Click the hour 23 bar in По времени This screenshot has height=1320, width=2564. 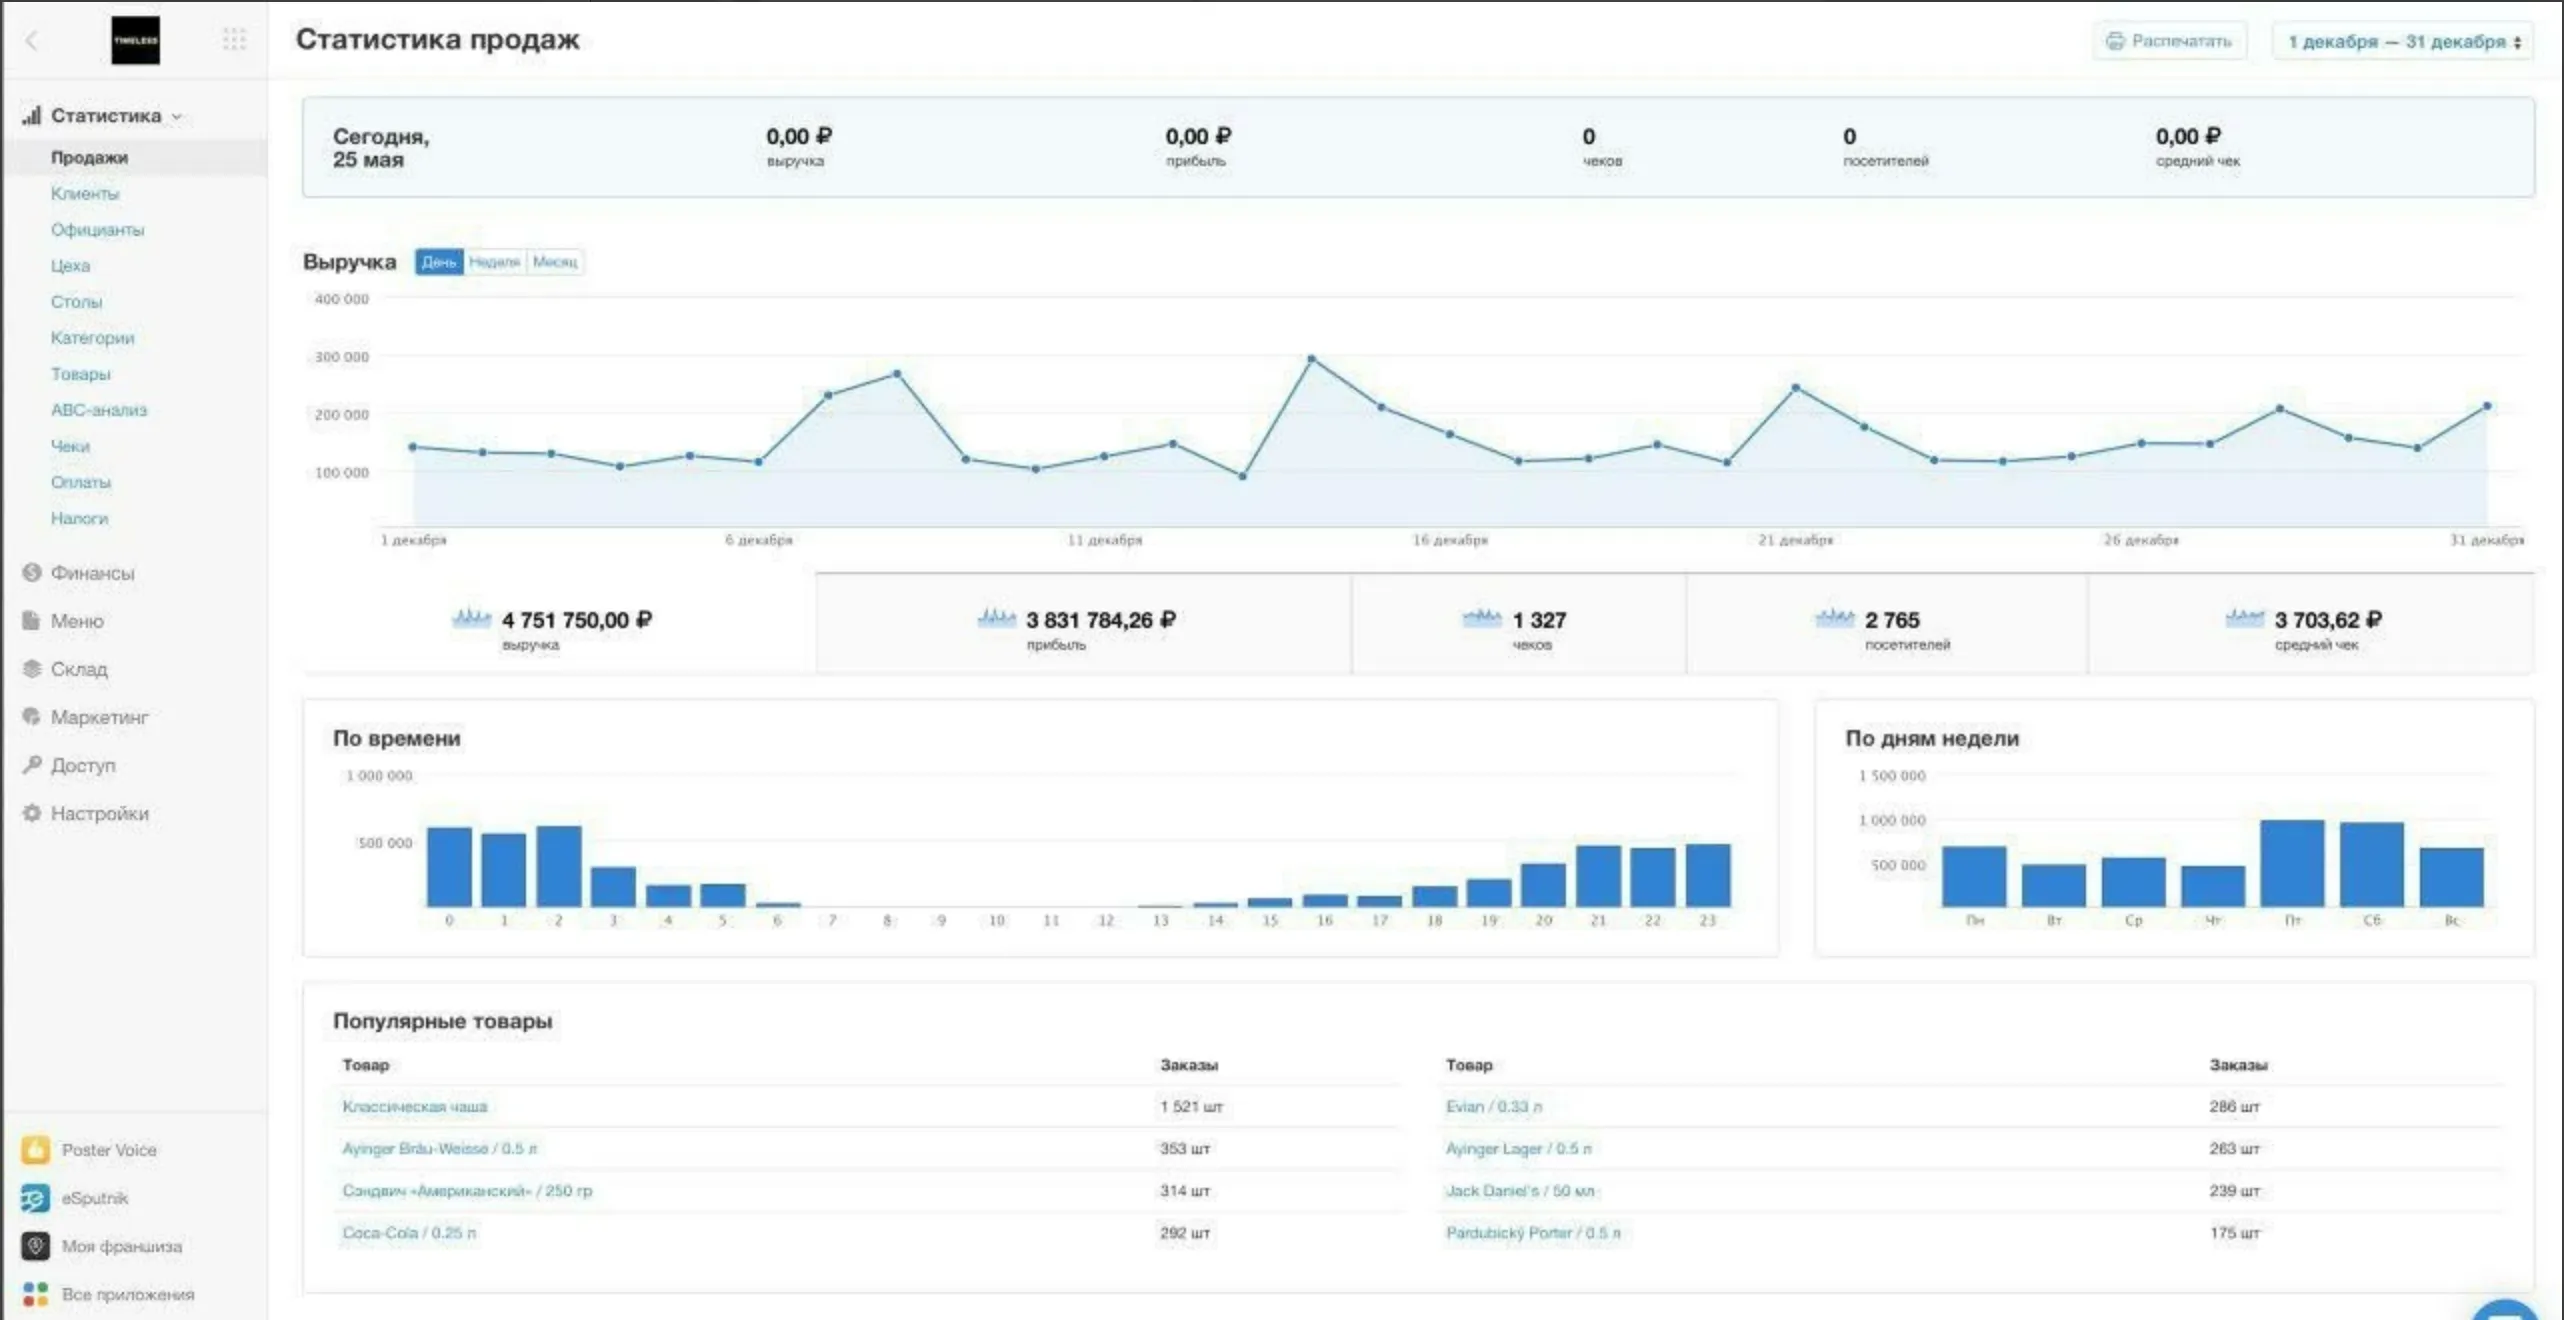(1708, 875)
